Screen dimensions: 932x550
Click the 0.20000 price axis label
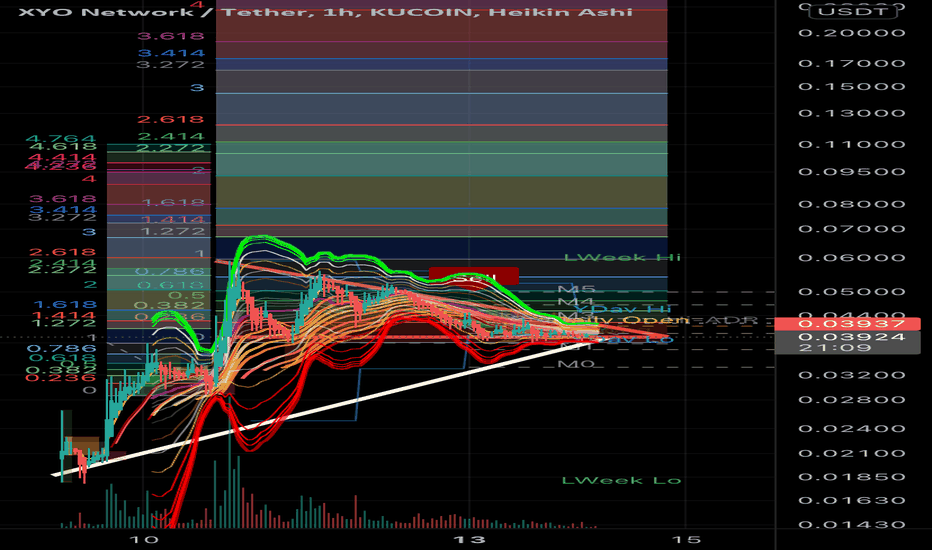[x=852, y=33]
